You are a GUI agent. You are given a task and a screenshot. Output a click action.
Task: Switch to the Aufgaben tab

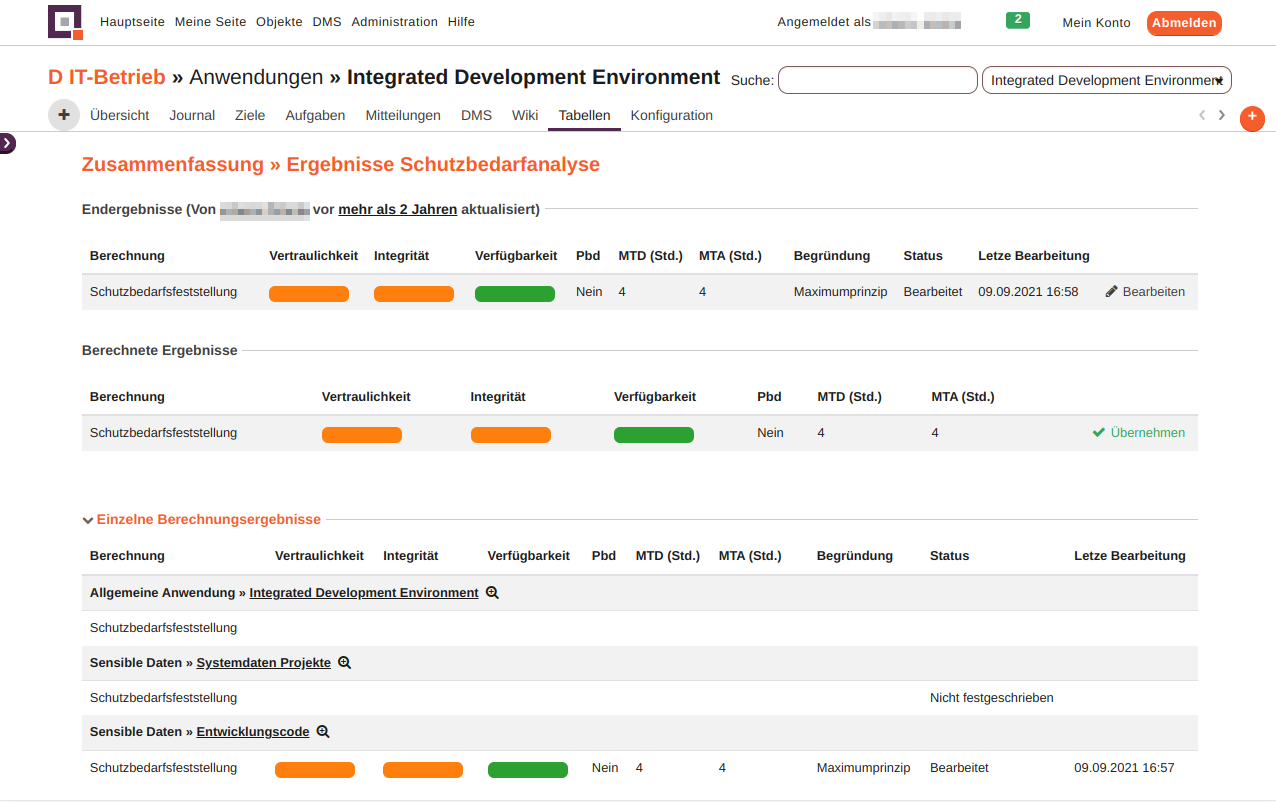(x=315, y=115)
